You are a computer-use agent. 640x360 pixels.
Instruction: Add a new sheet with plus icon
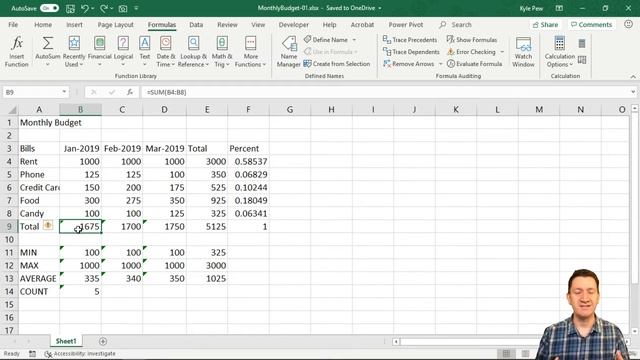point(103,341)
